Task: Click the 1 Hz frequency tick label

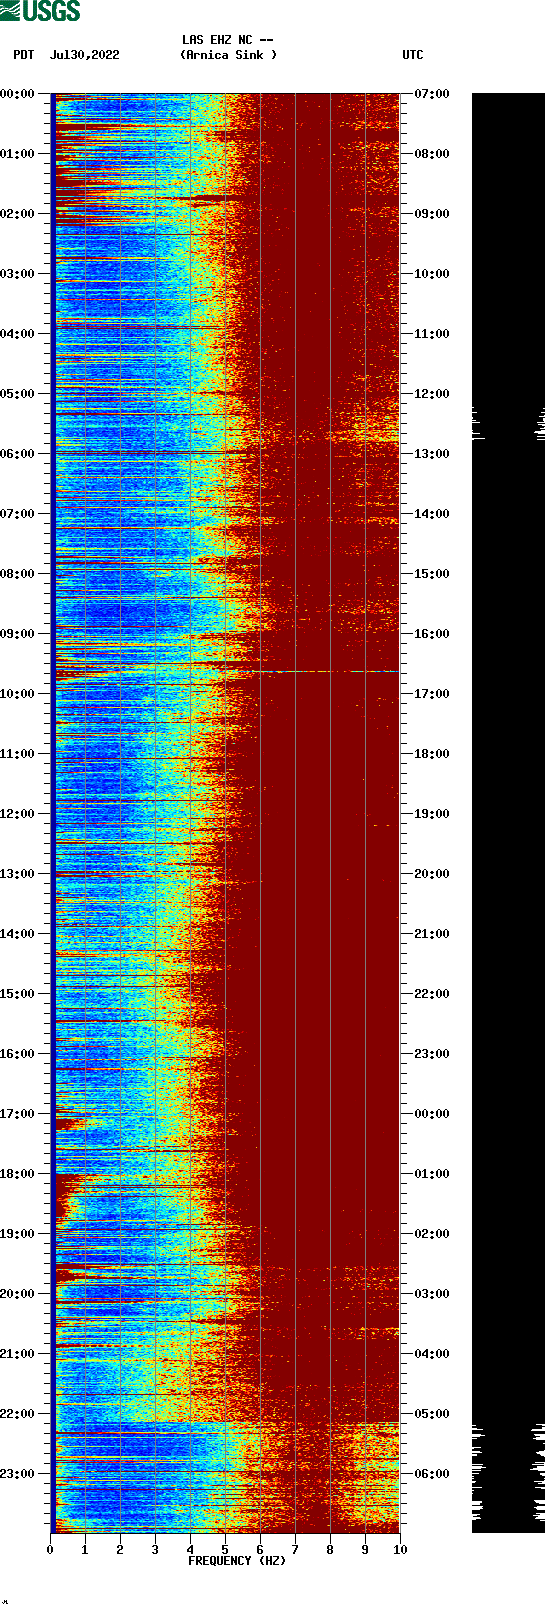Action: (85, 1549)
